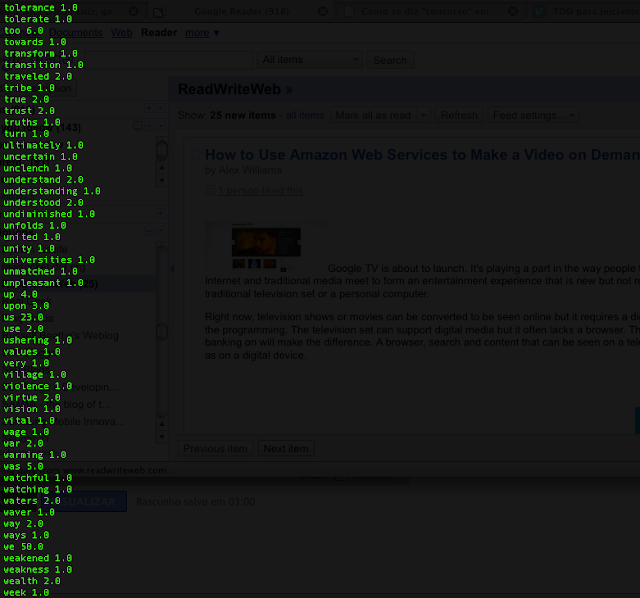Select the 'Weblog' subscription in the sidebar
640x598 pixels.
[x=60, y=336]
